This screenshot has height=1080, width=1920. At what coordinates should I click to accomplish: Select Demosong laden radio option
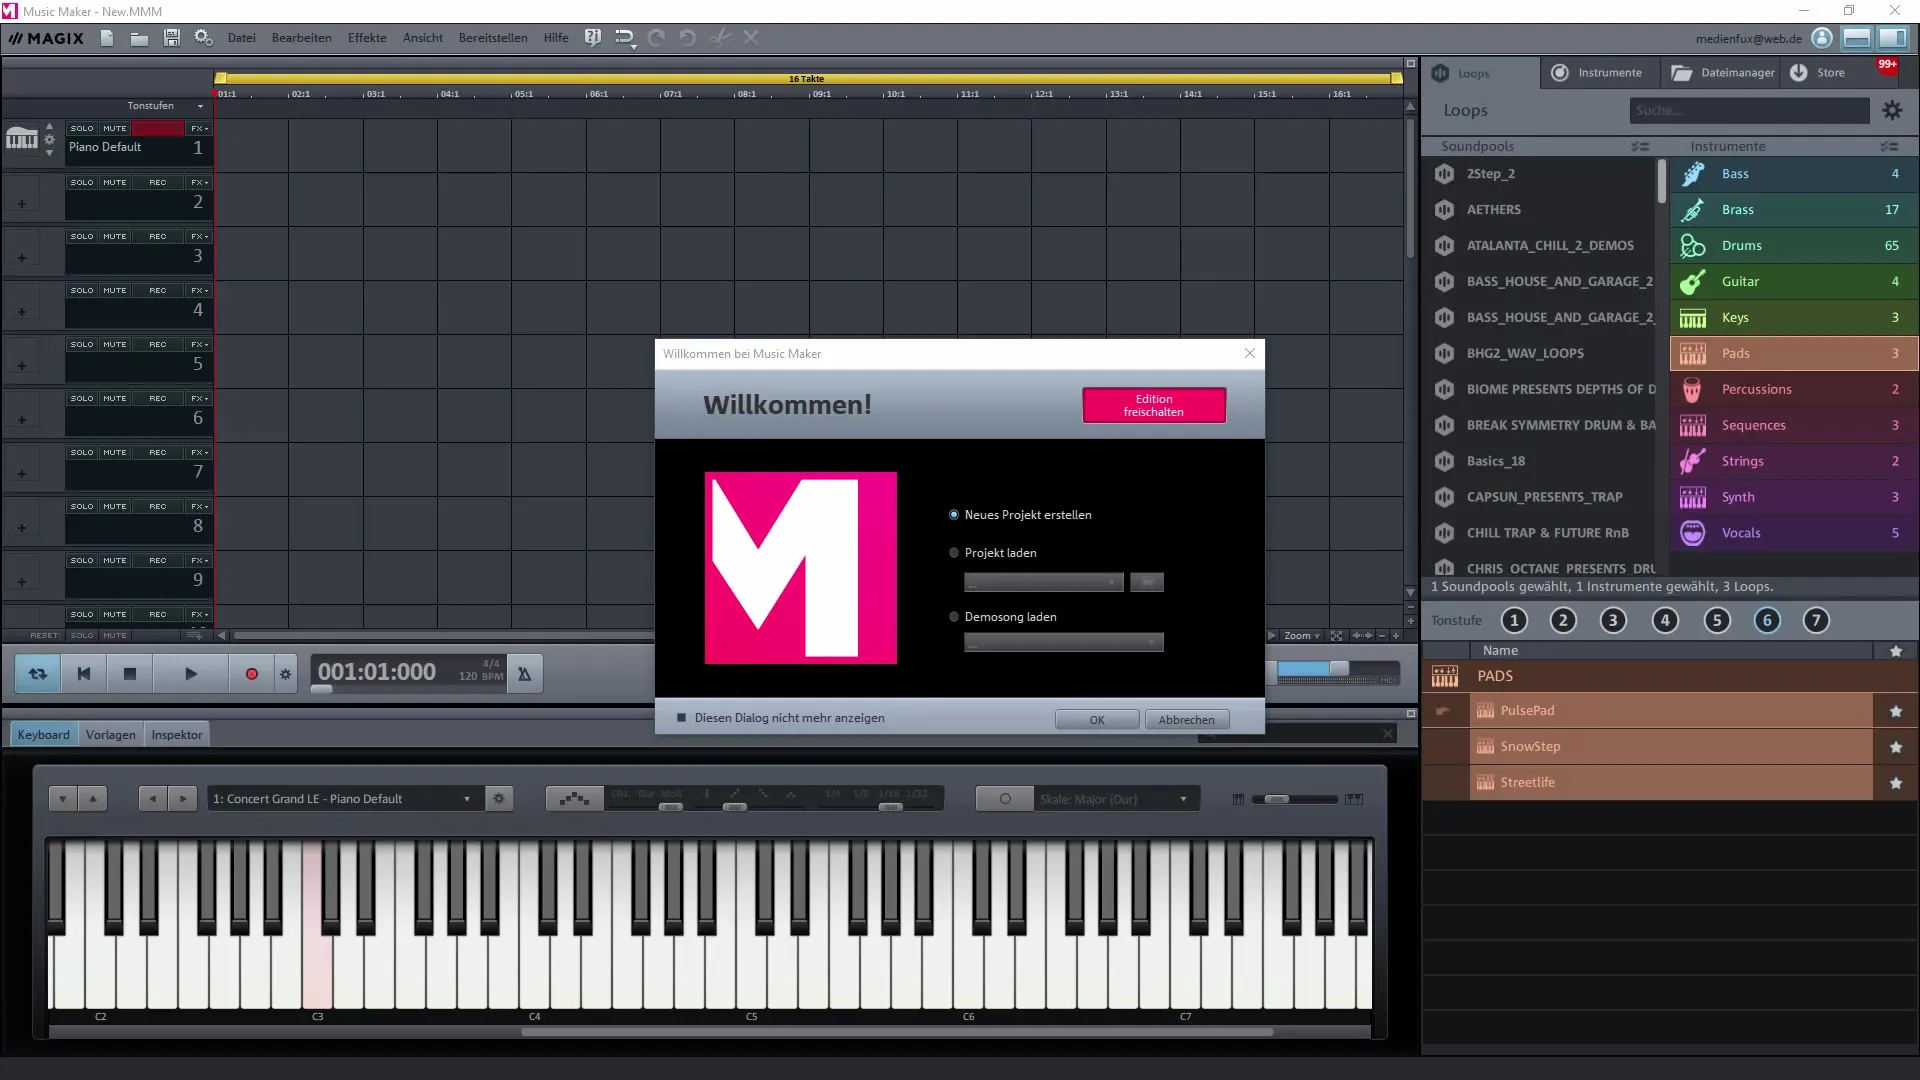coord(954,617)
